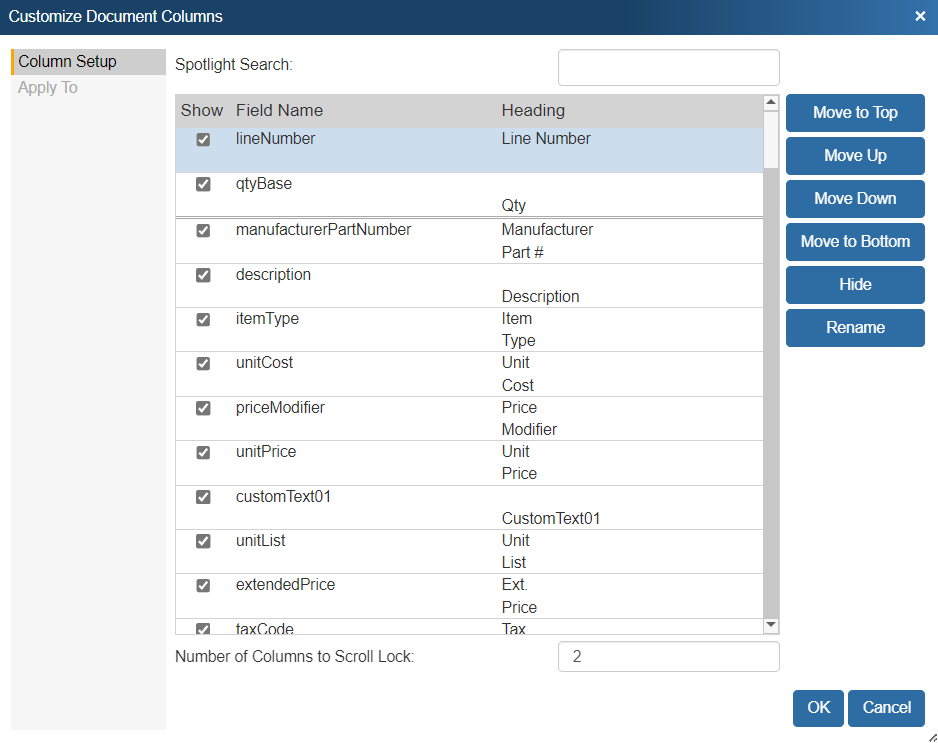
Task: Click the Hide button
Action: pyautogui.click(x=855, y=285)
